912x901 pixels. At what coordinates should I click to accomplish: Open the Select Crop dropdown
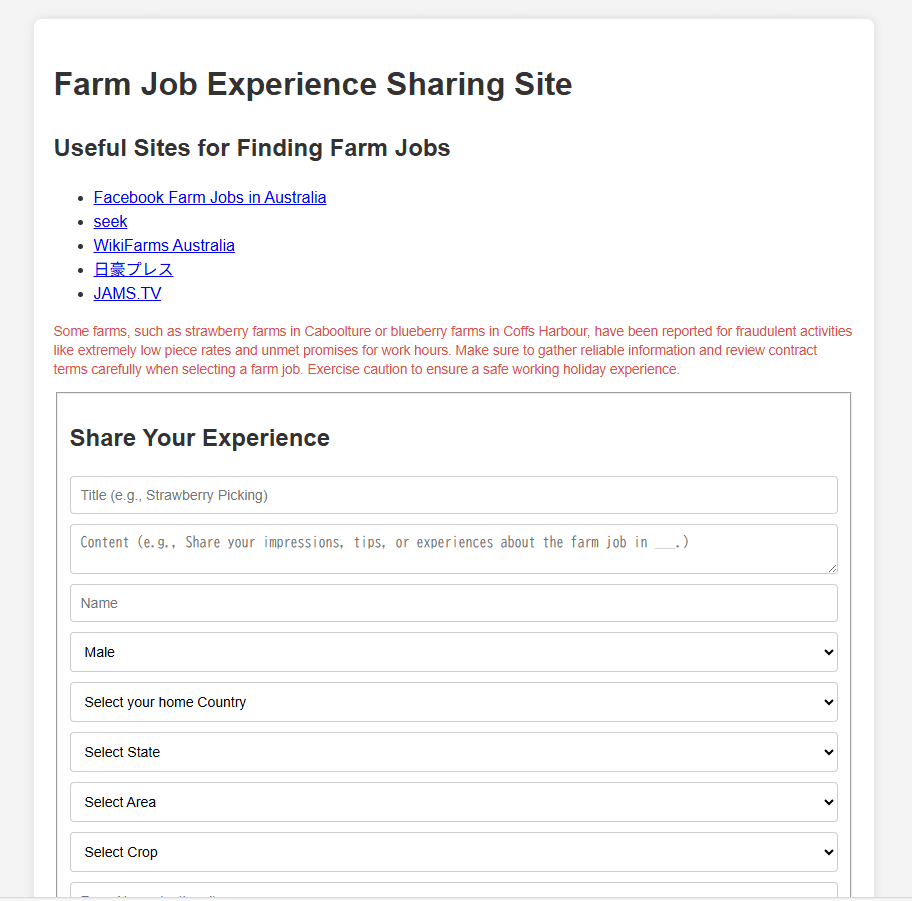point(453,852)
